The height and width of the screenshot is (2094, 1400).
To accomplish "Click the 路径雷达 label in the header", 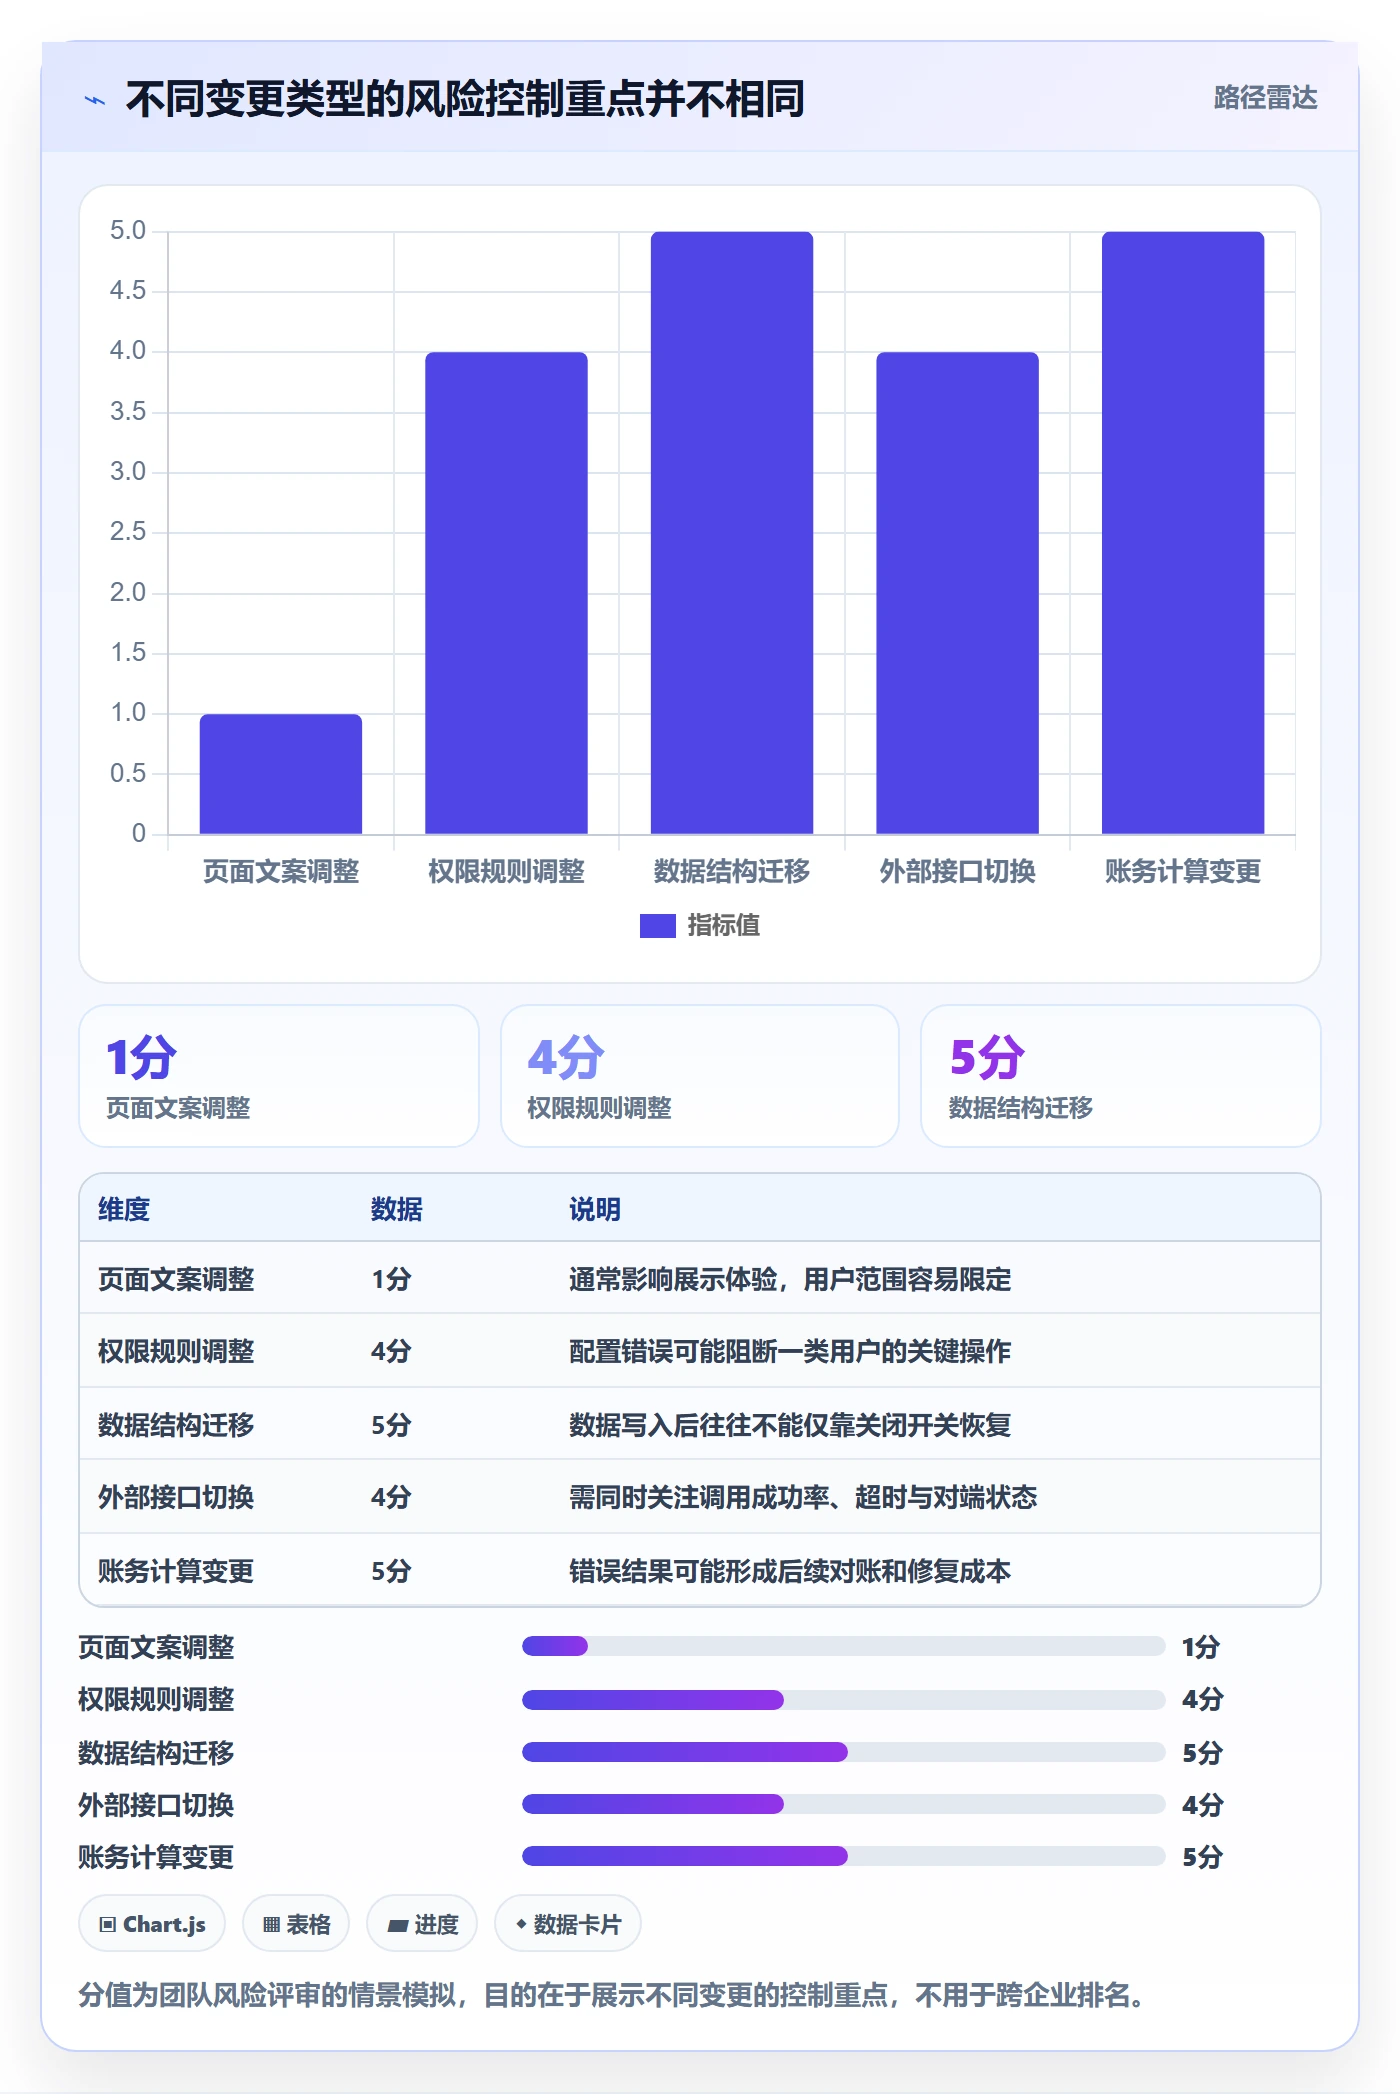I will [1265, 98].
